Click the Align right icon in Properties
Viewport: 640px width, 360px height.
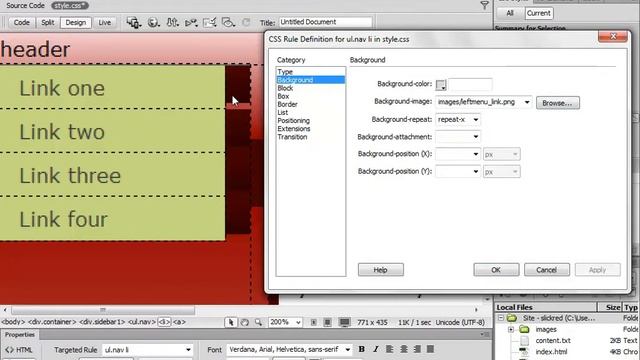pos(417,349)
